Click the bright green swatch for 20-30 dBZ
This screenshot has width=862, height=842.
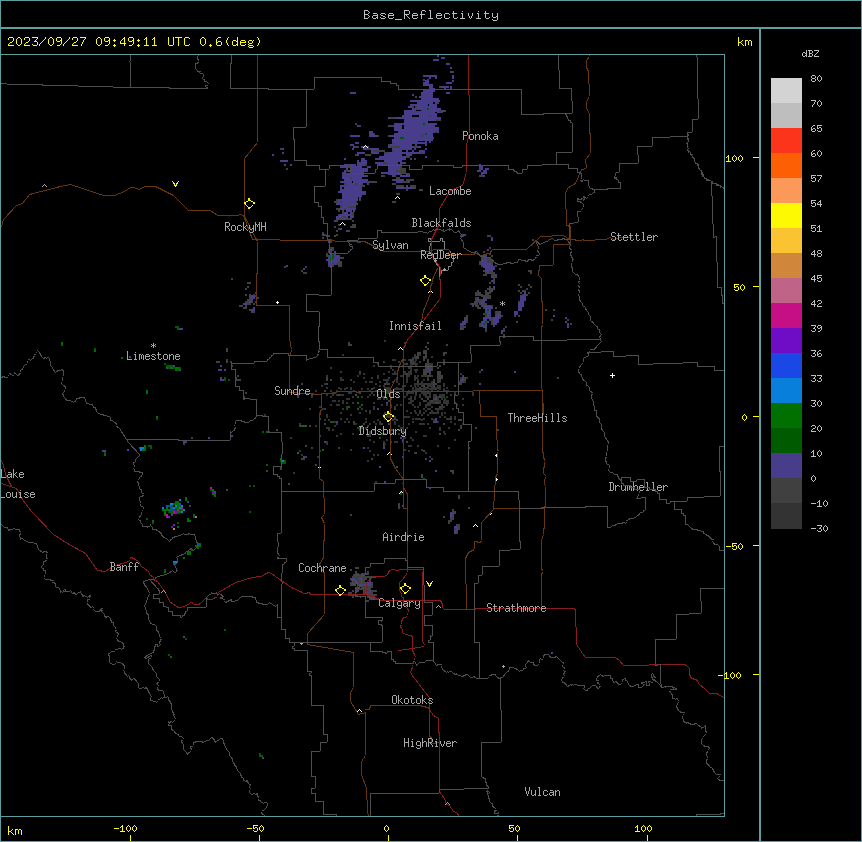coord(786,416)
